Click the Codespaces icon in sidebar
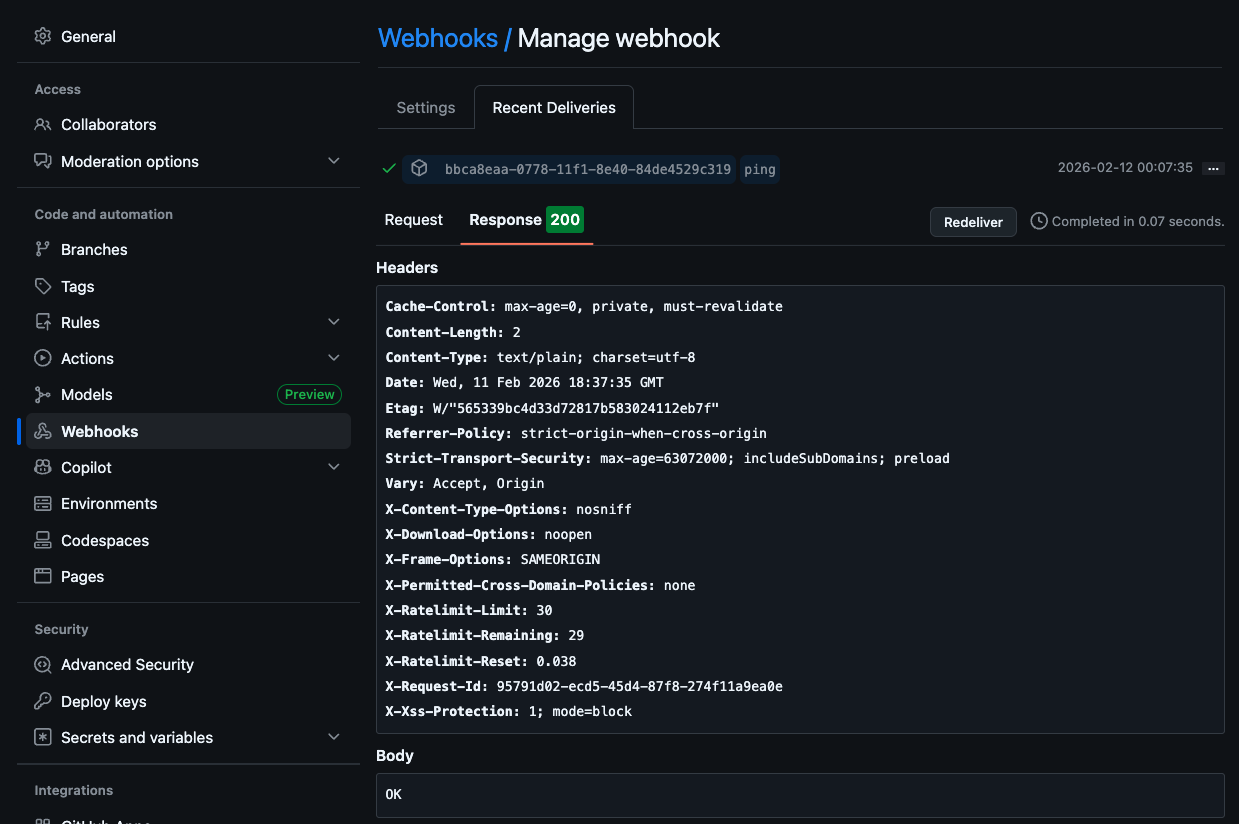Screen dimensions: 1239x824 pyautogui.click(x=42, y=541)
